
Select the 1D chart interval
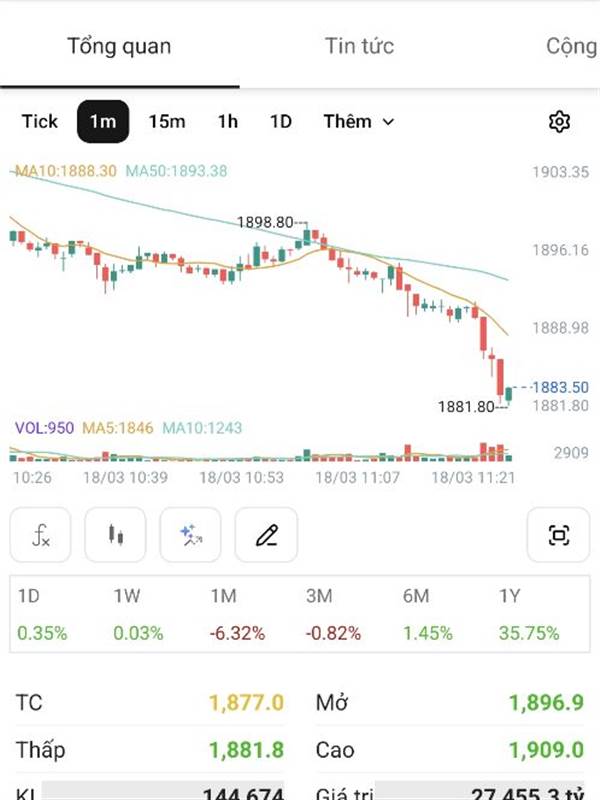[281, 122]
